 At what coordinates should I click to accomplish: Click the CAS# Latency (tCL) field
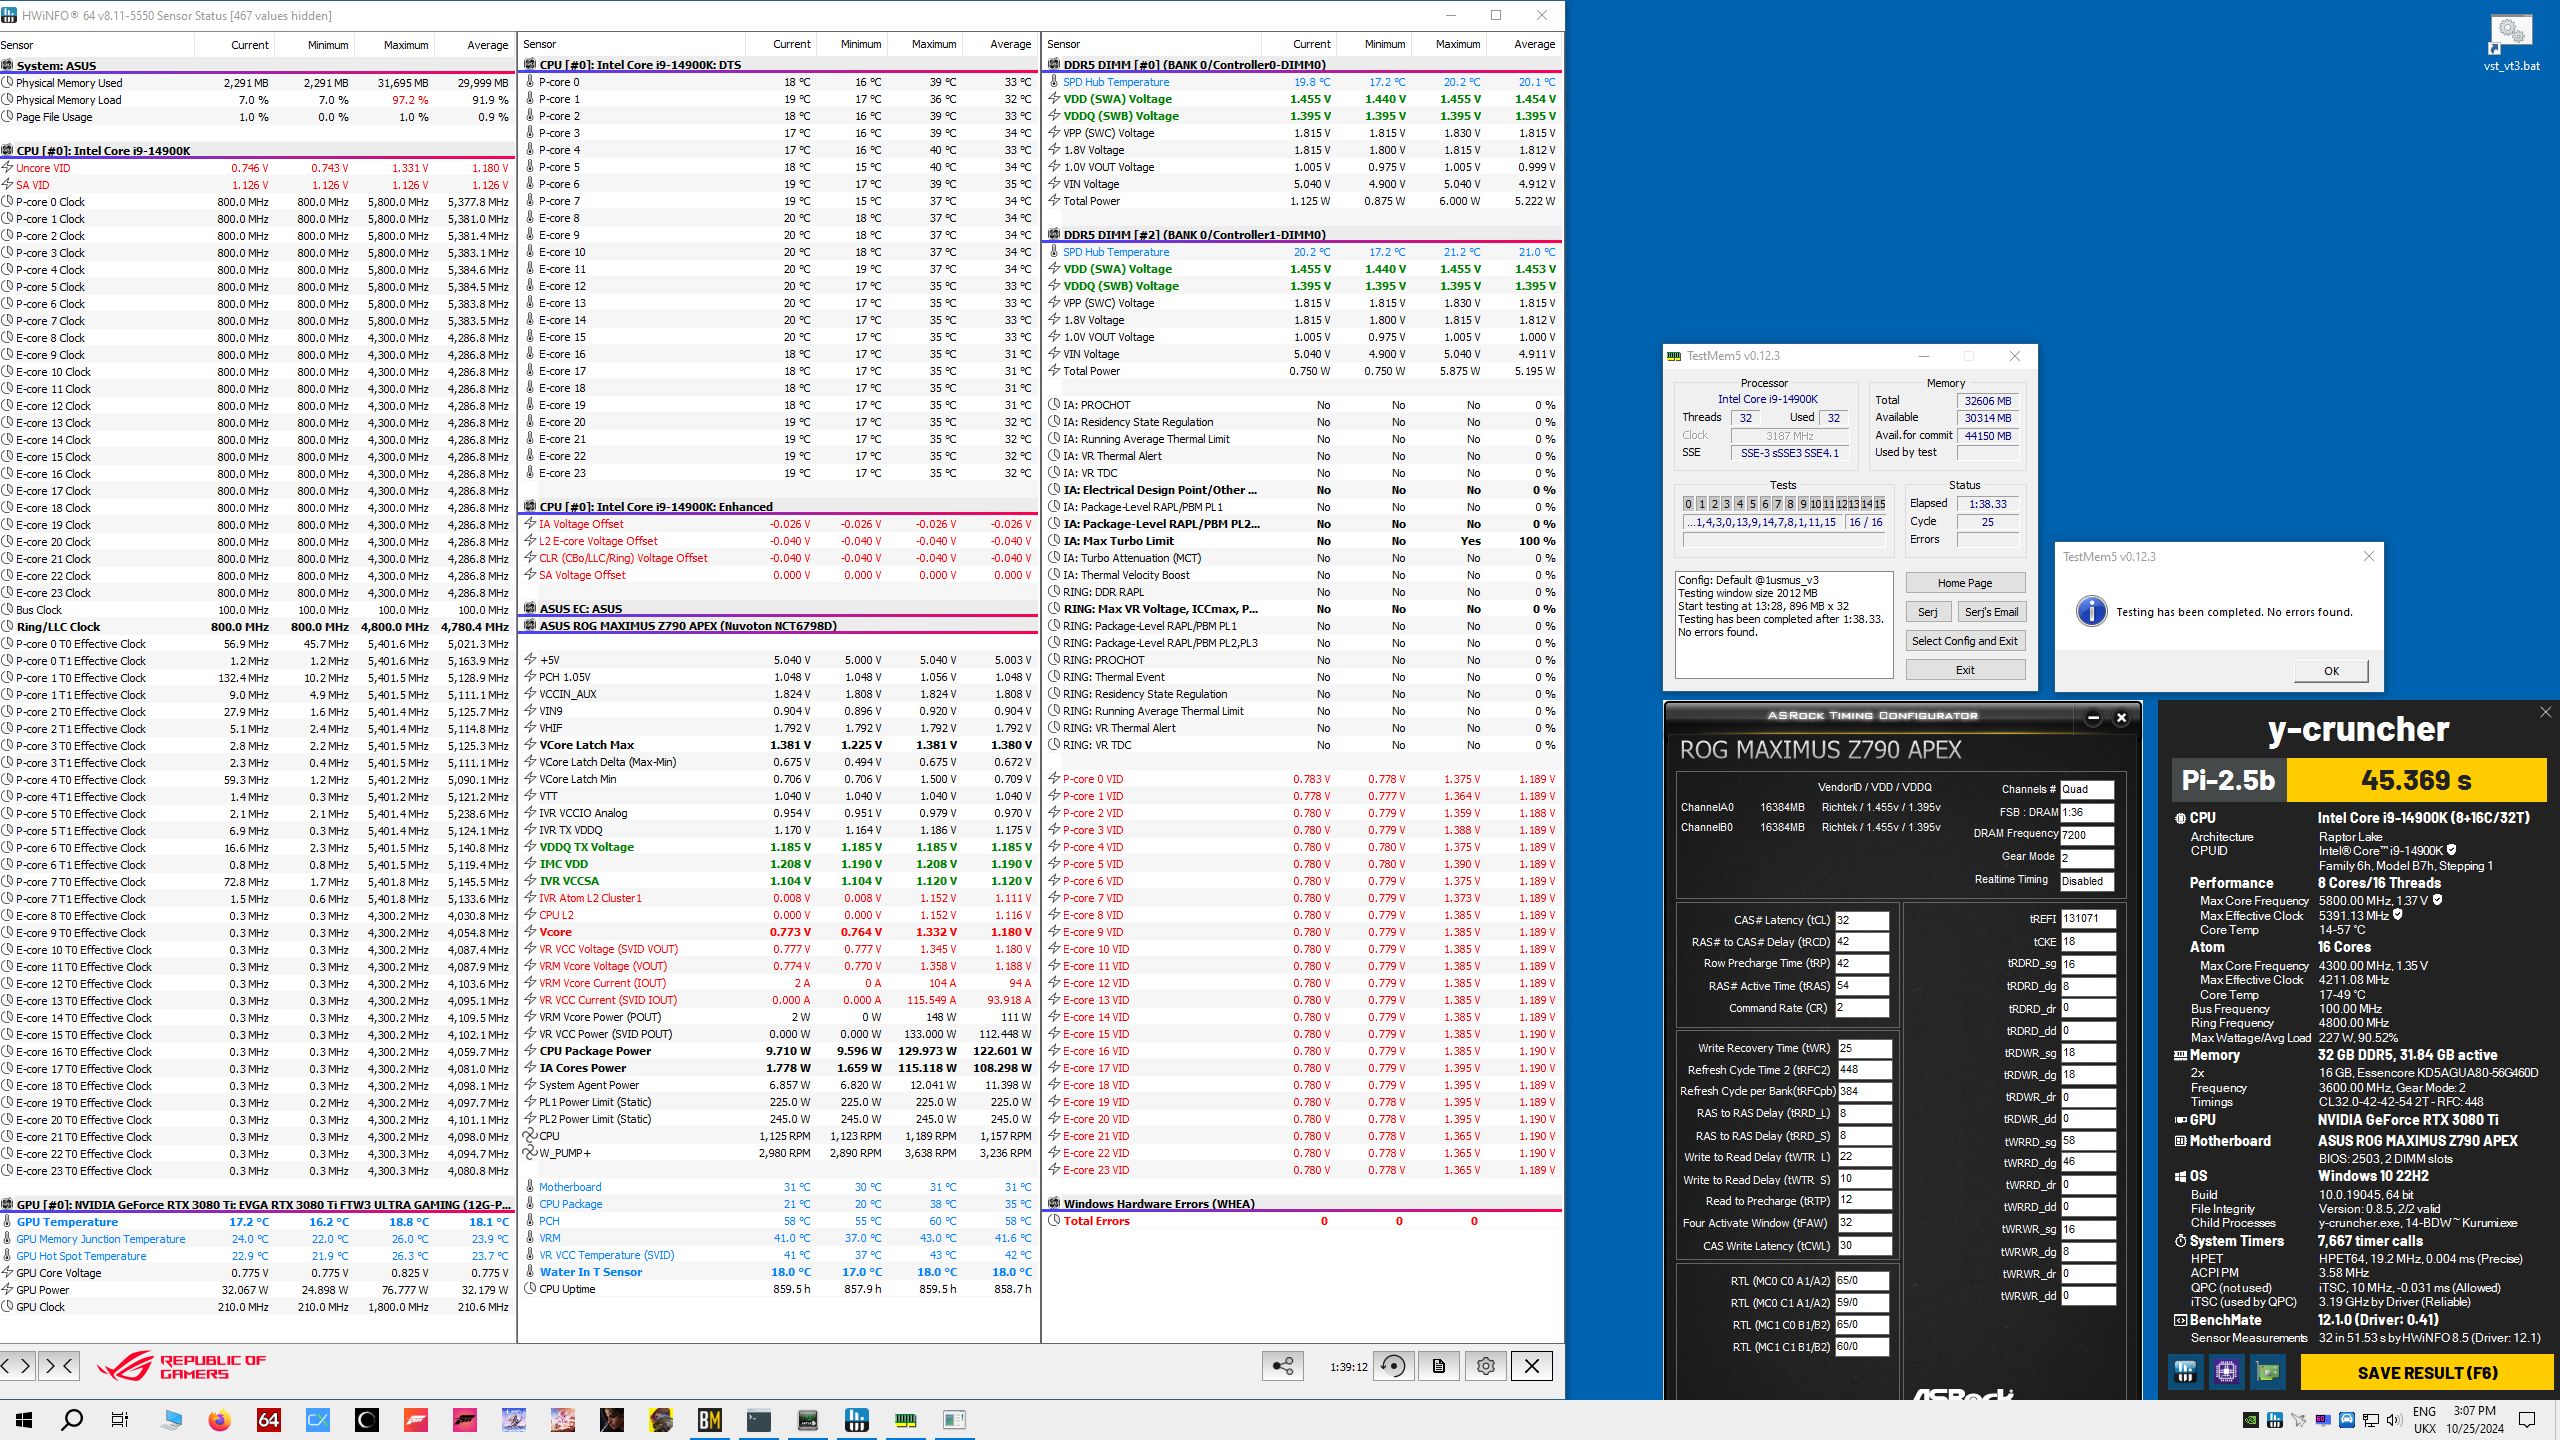tap(1861, 920)
